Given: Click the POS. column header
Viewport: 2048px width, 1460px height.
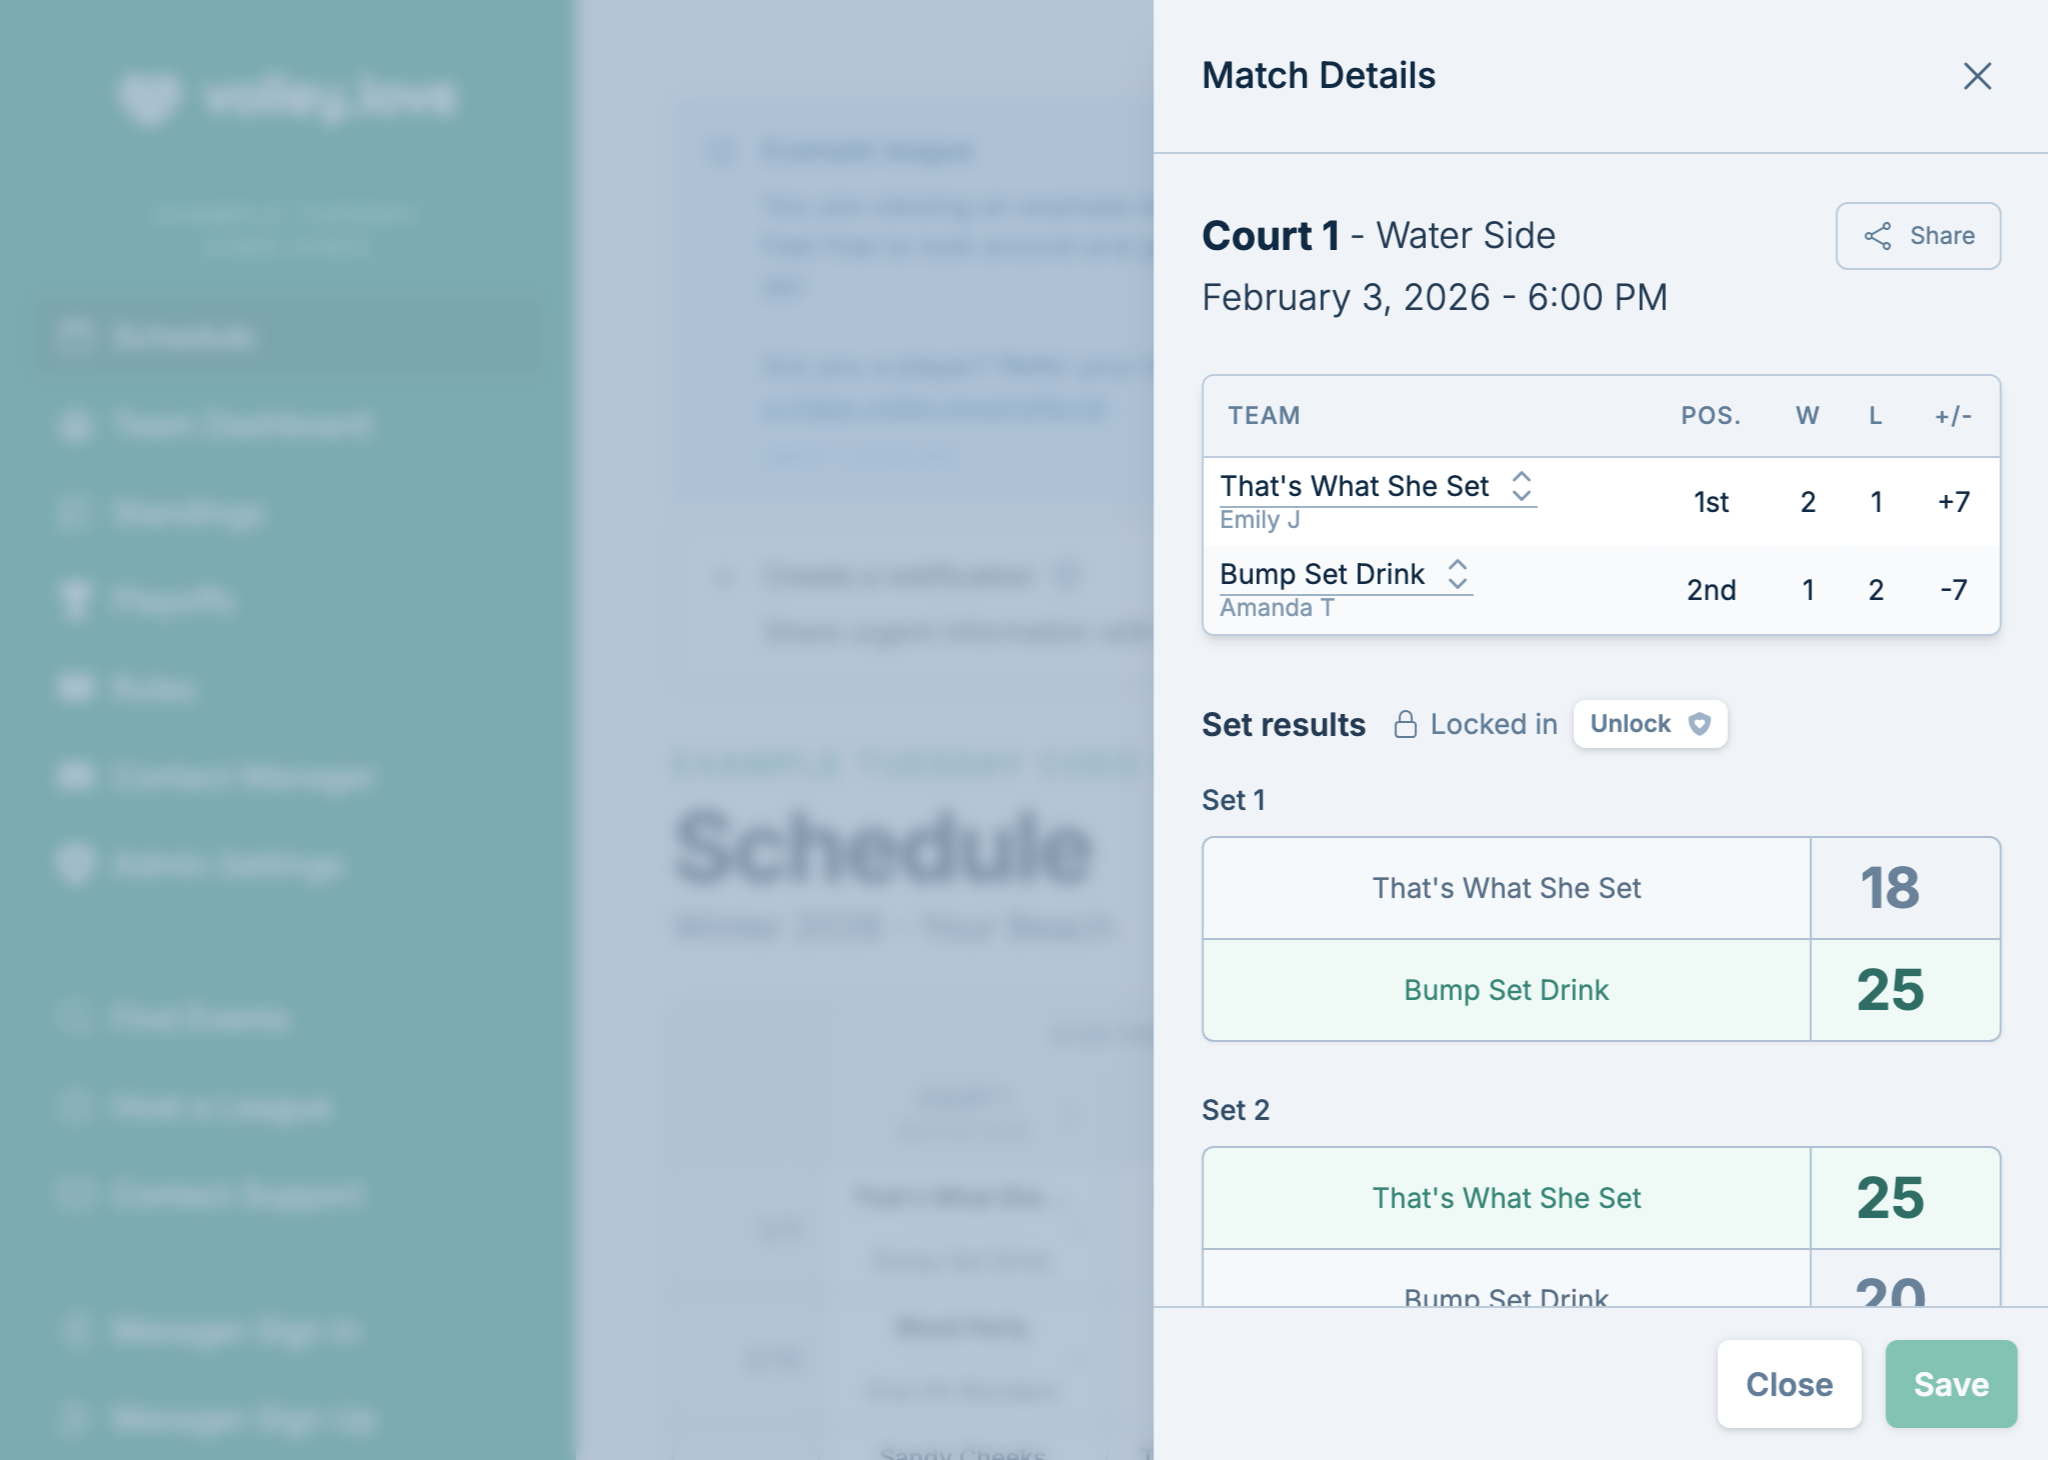Looking at the screenshot, I should (1710, 416).
